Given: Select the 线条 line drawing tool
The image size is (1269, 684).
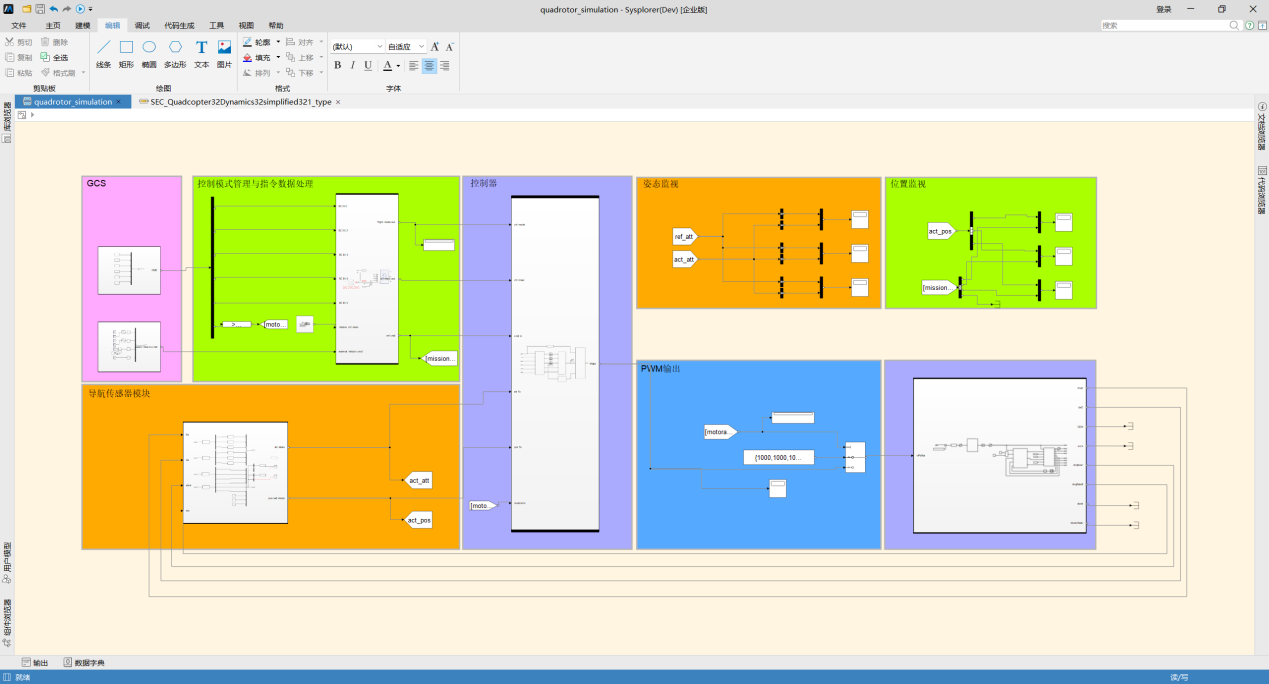Looking at the screenshot, I should click(x=103, y=52).
